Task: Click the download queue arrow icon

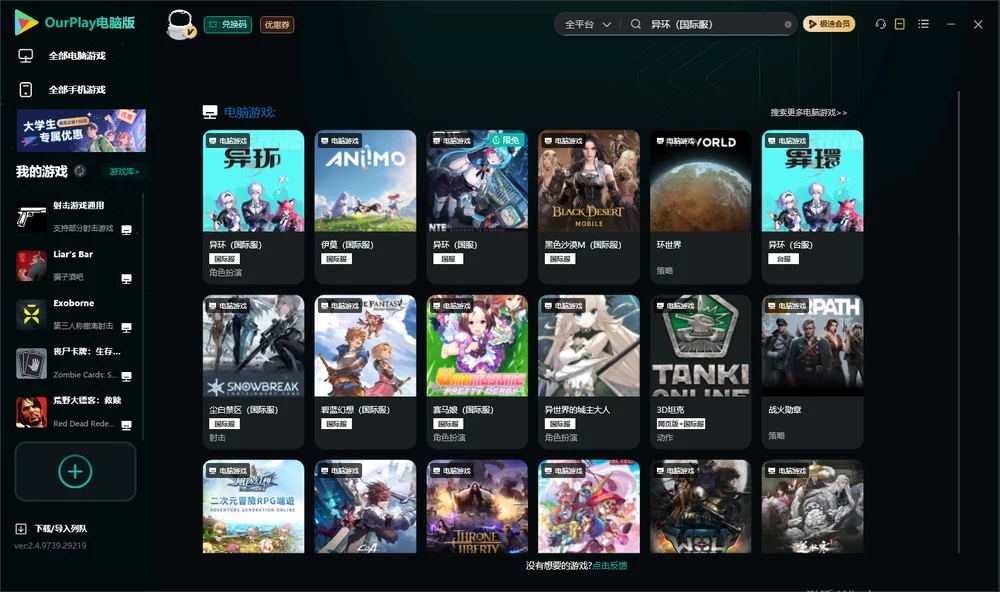Action: [x=20, y=528]
